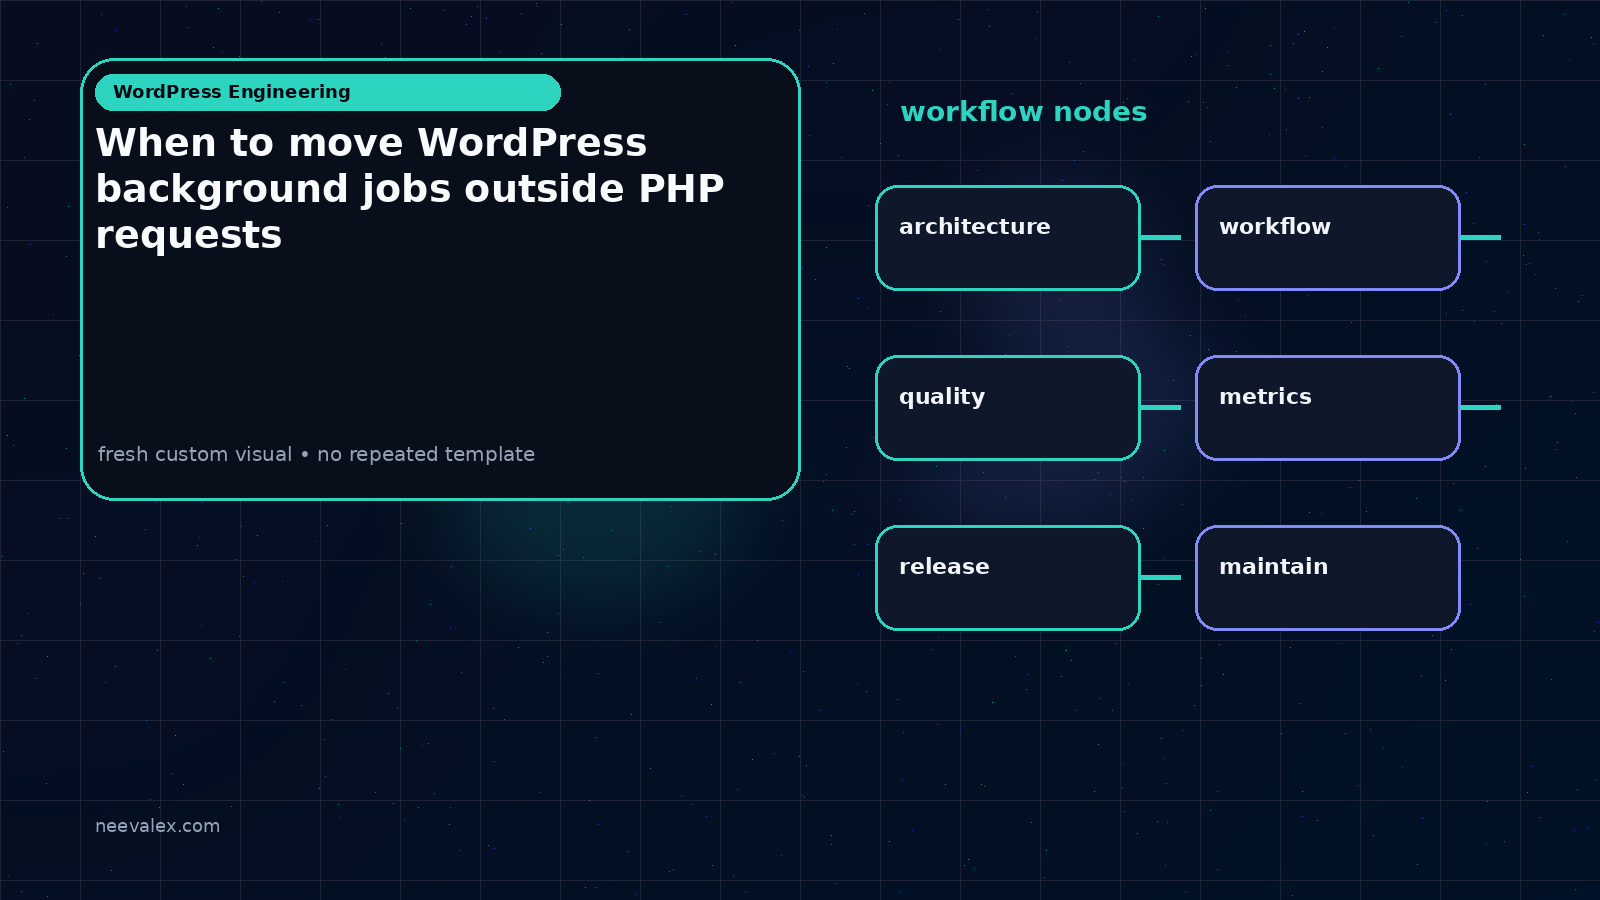
Task: Open the quality node
Action: pyautogui.click(x=1008, y=408)
